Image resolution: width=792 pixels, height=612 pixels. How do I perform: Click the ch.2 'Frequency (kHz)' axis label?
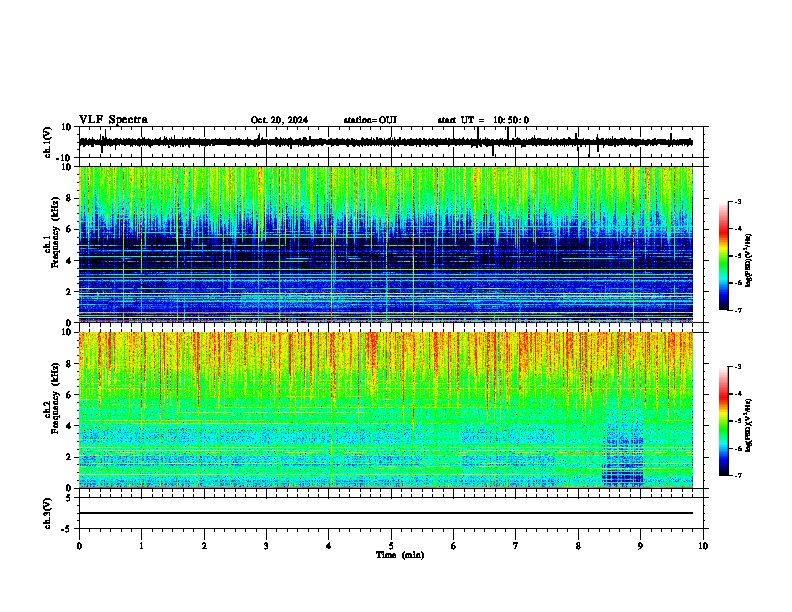click(55, 398)
